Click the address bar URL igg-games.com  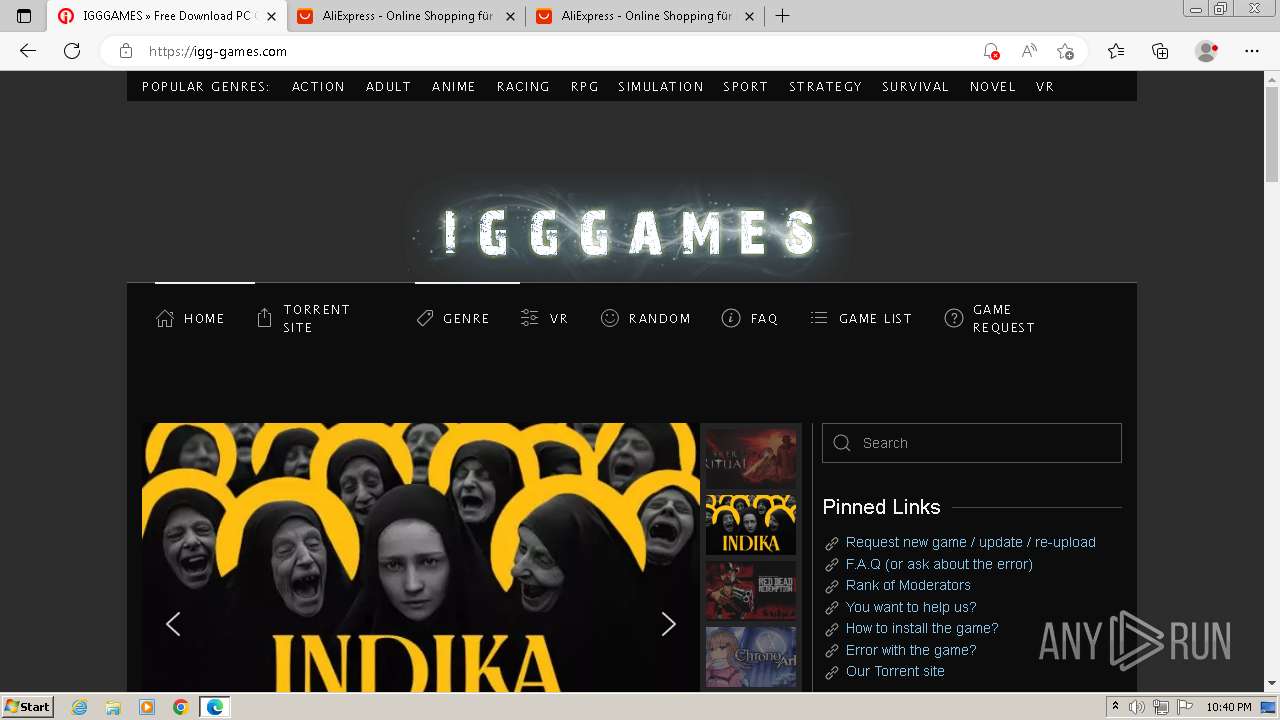click(218, 51)
